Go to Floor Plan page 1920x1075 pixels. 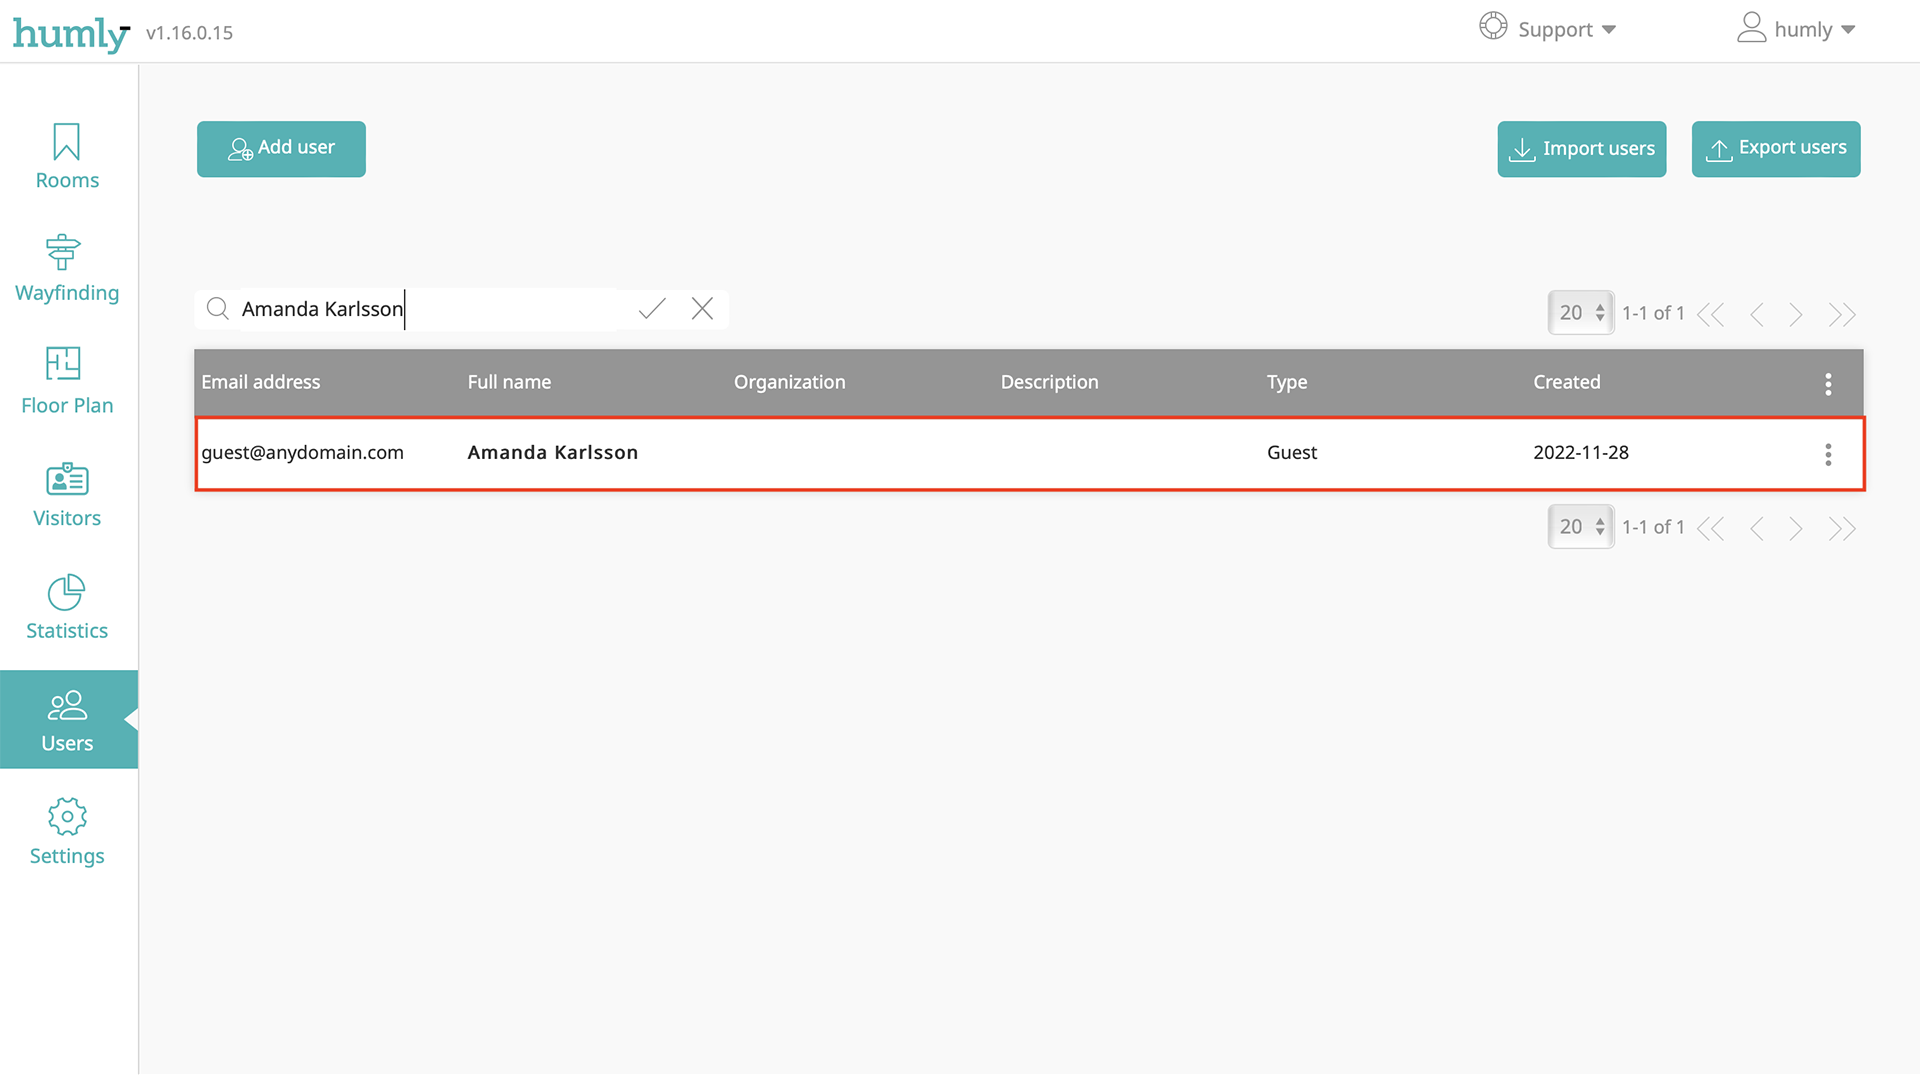pyautogui.click(x=67, y=382)
